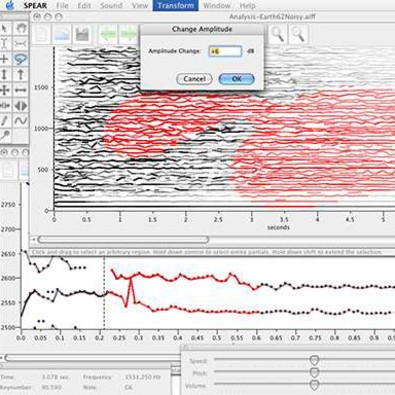Click the save disk toolbar icon
This screenshot has height=395, width=395.
[x=82, y=34]
